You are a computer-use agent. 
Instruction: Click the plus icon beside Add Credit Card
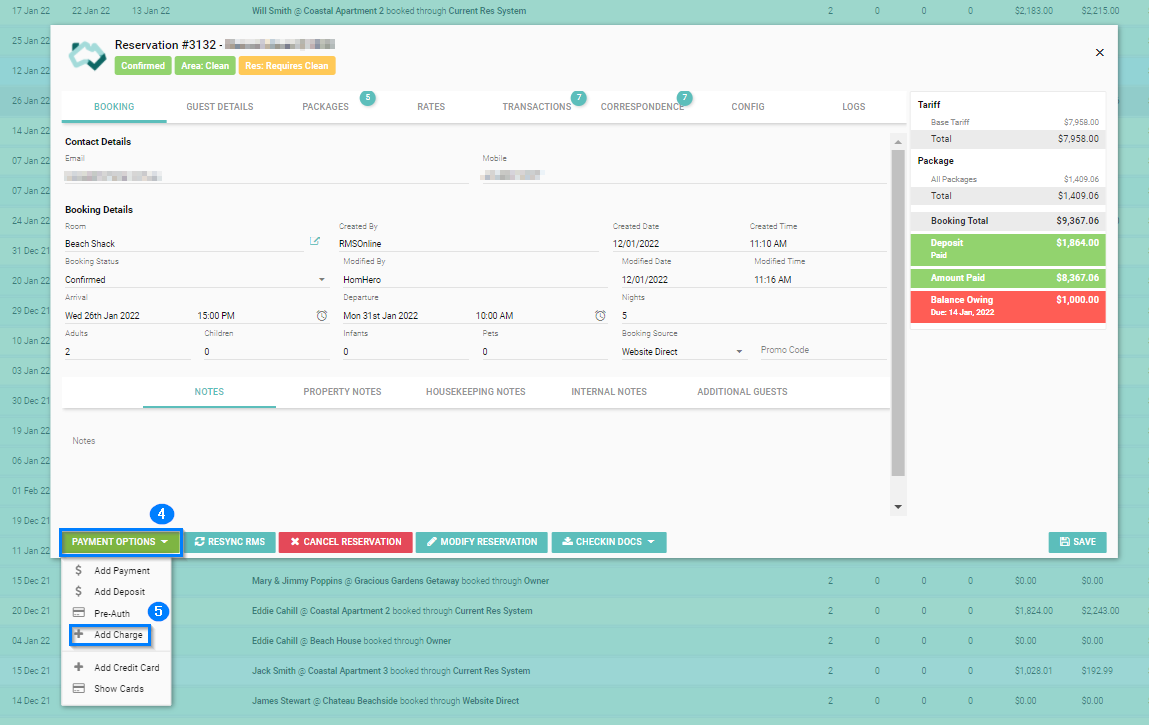click(79, 667)
